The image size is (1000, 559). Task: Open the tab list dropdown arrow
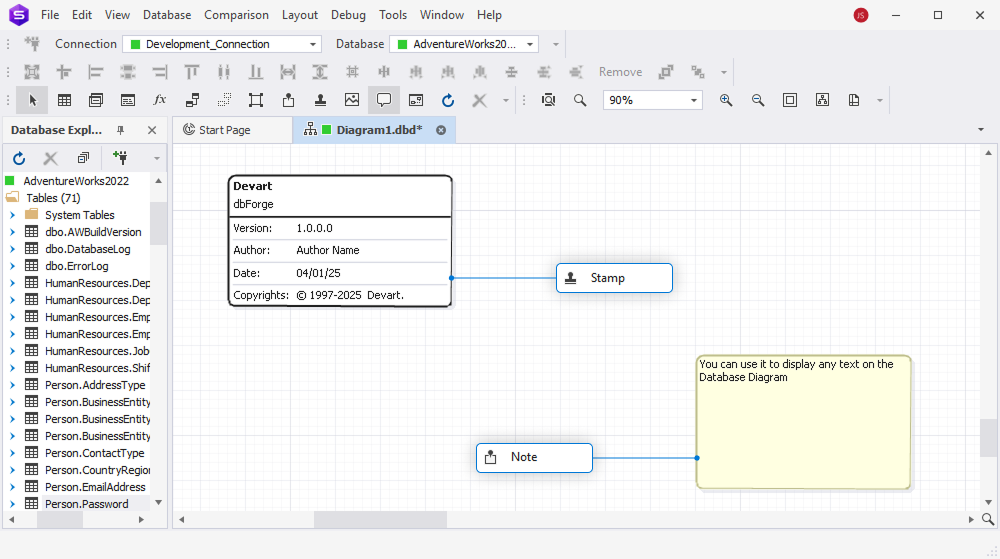(x=981, y=130)
